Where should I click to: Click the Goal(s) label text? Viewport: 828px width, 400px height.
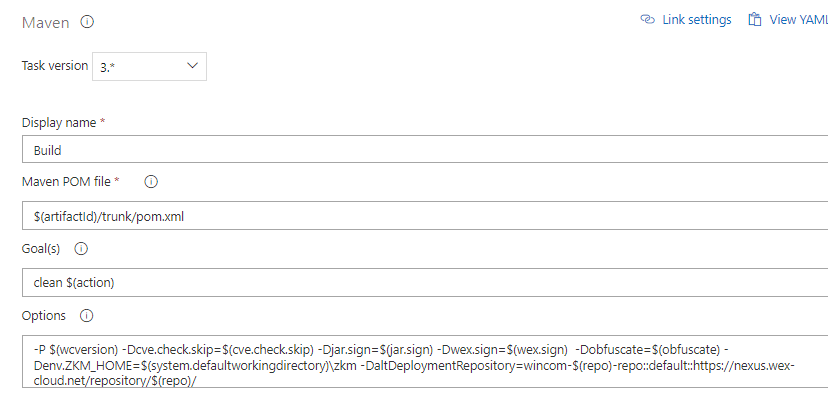click(x=41, y=249)
